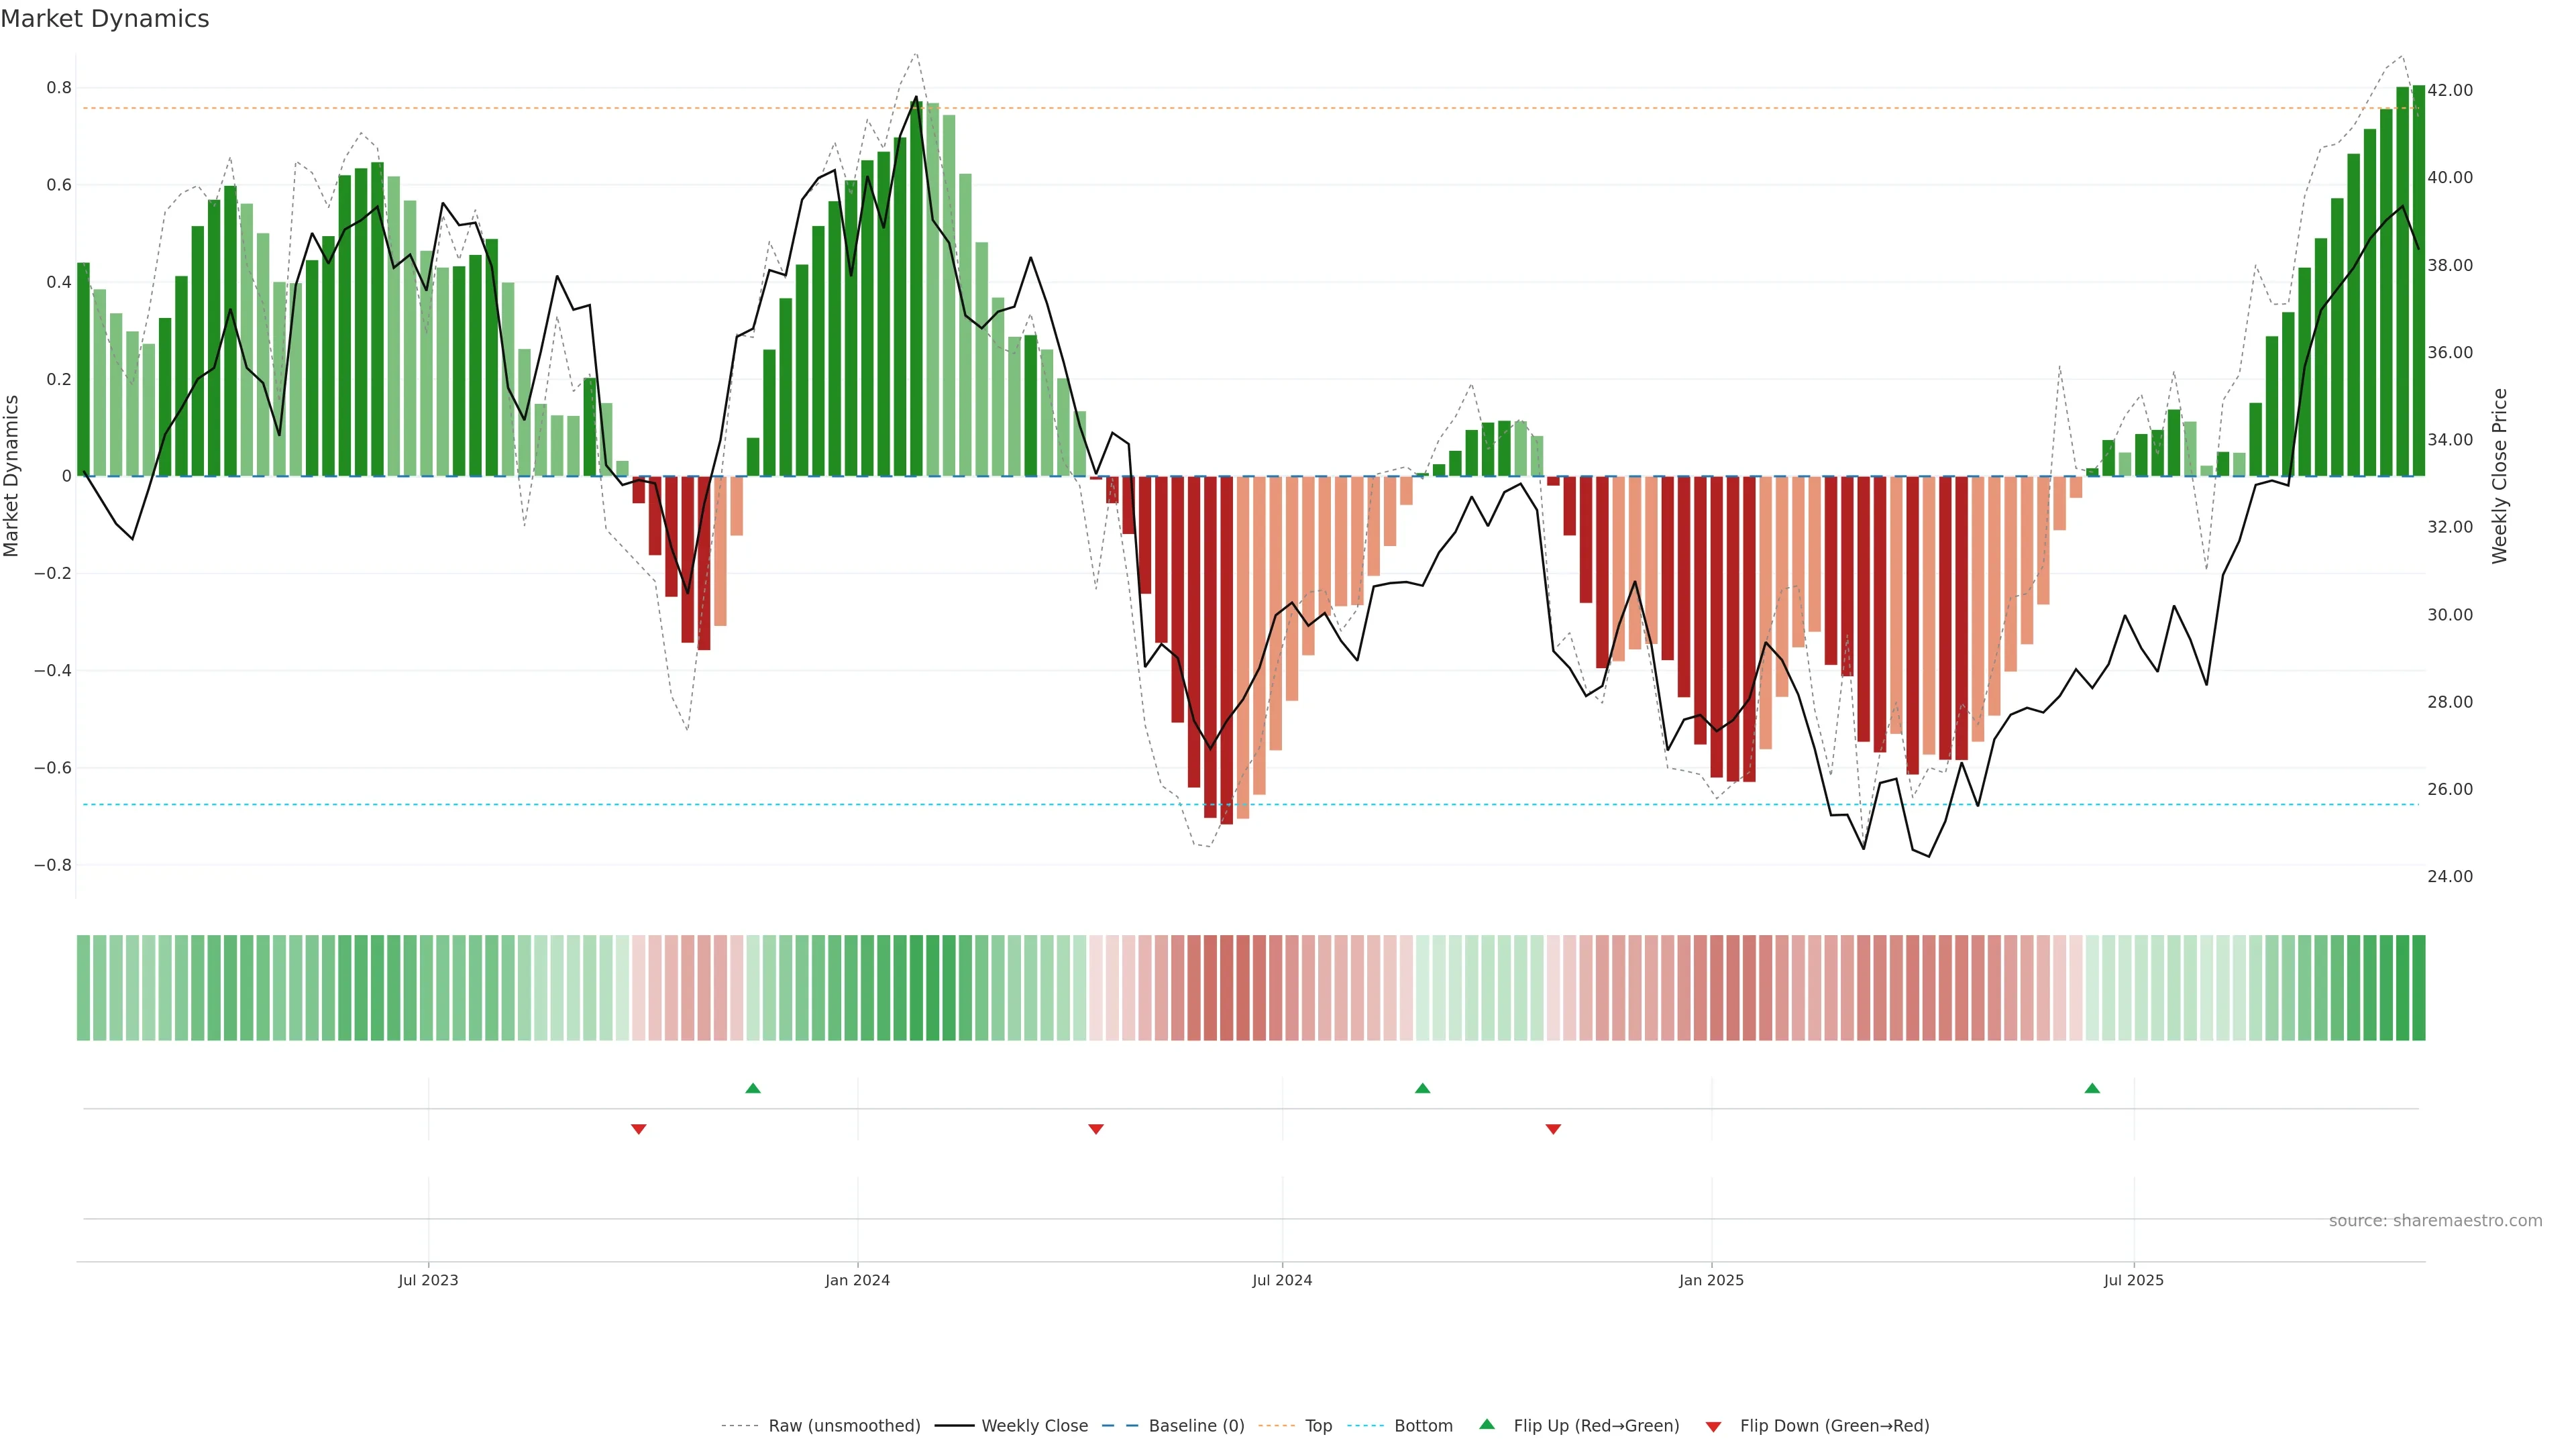
Task: Click the flip-up triangle before Jul 2025
Action: [x=2092, y=1088]
